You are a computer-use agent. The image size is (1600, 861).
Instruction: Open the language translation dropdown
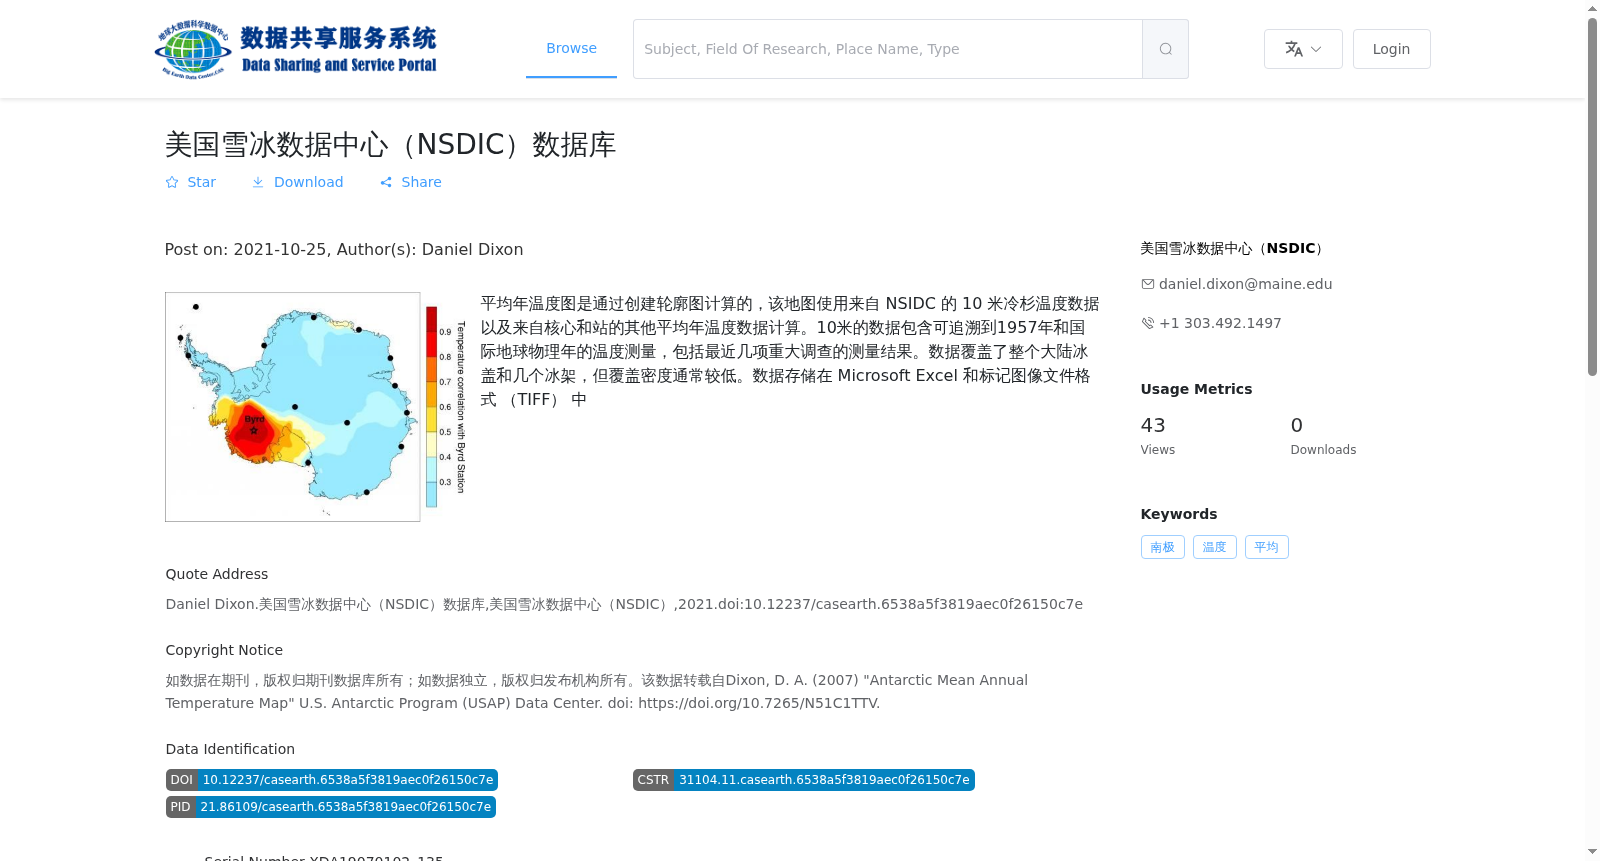click(1303, 49)
